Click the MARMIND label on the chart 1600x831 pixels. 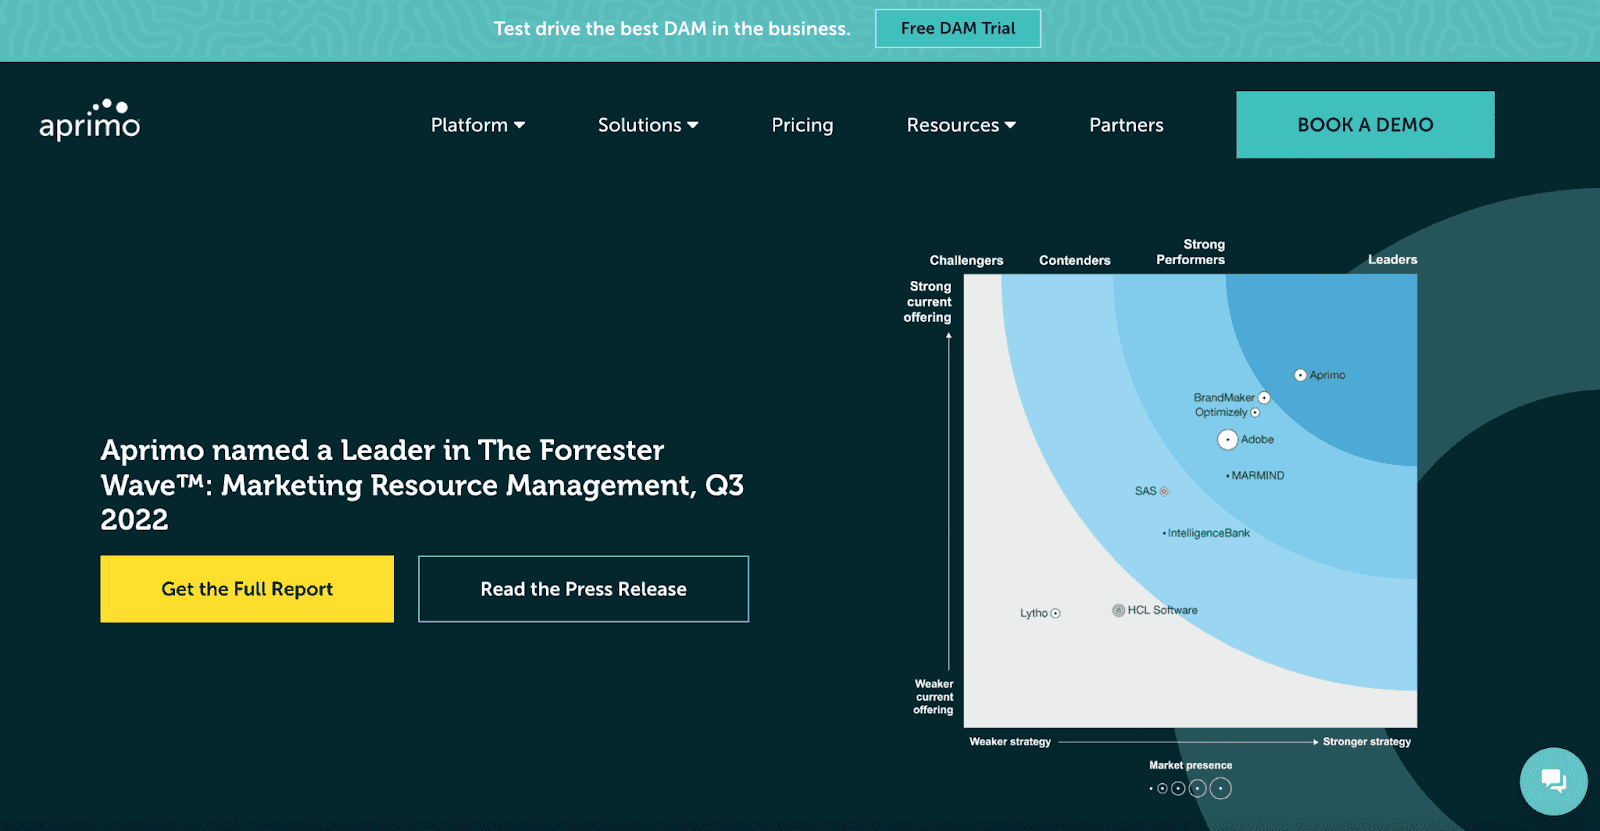(x=1258, y=475)
